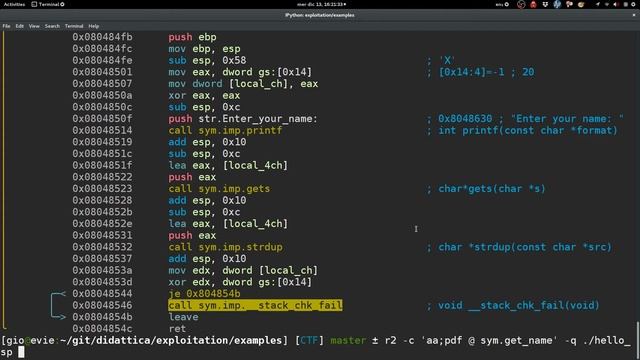Click address 0x080484fb

102,37
